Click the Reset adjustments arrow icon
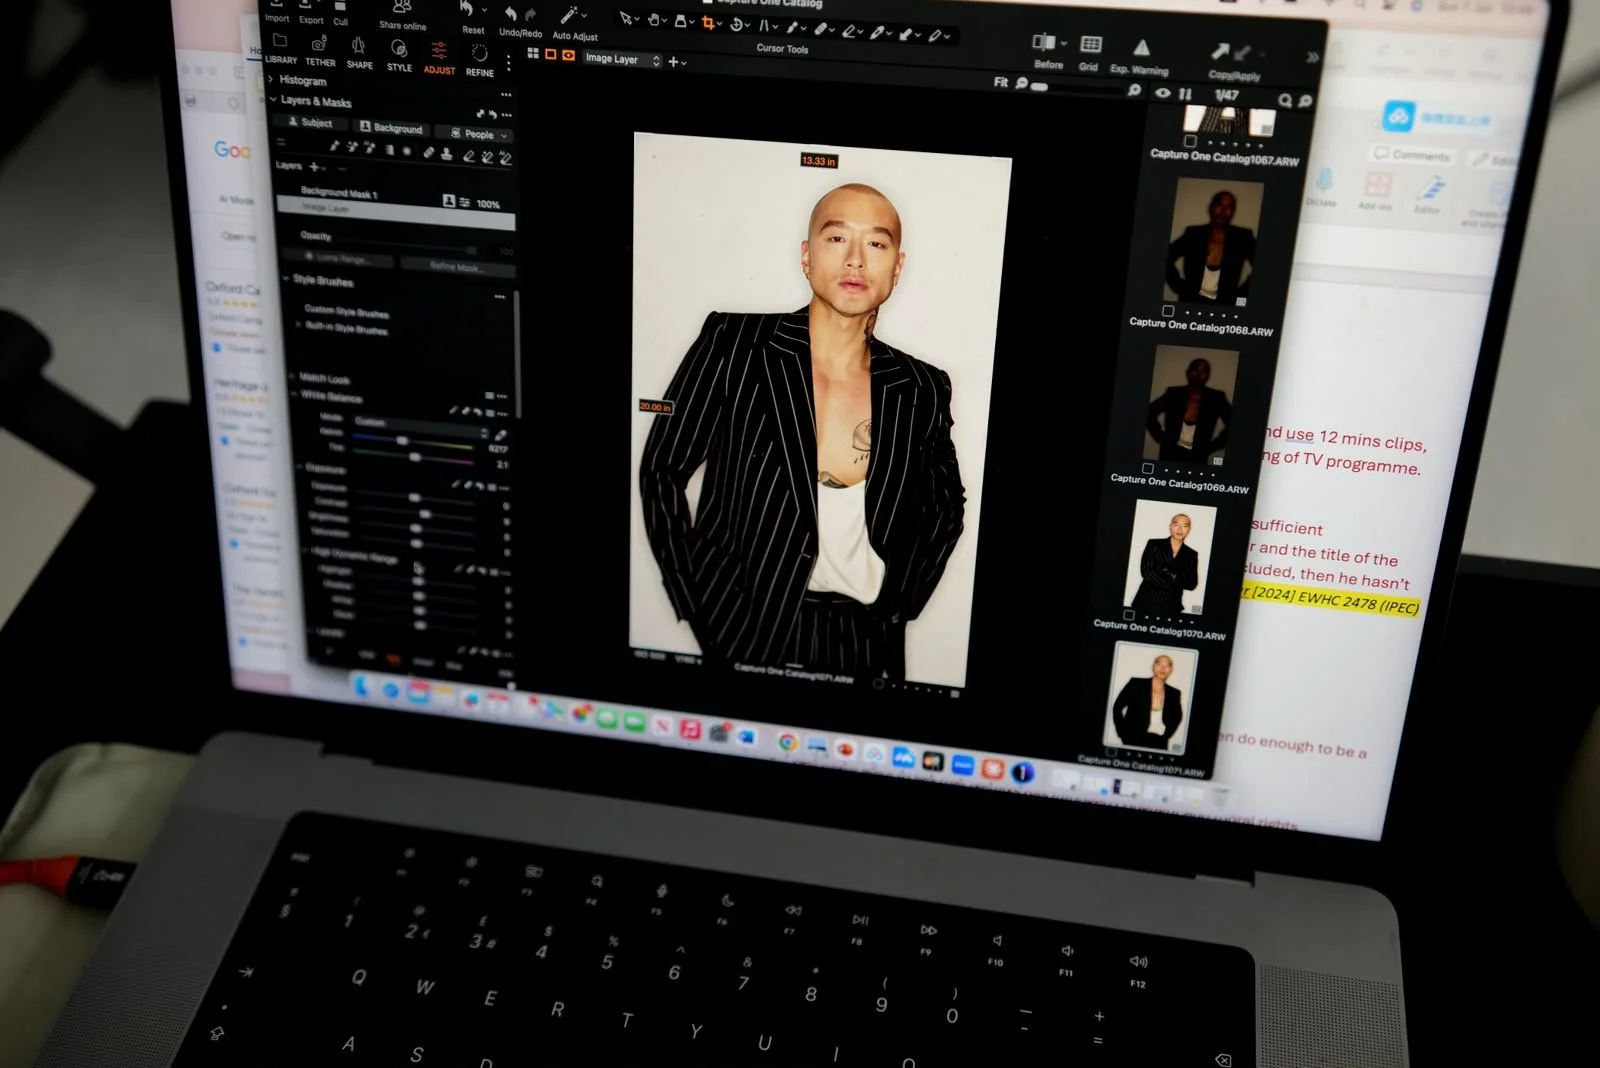 point(467,10)
